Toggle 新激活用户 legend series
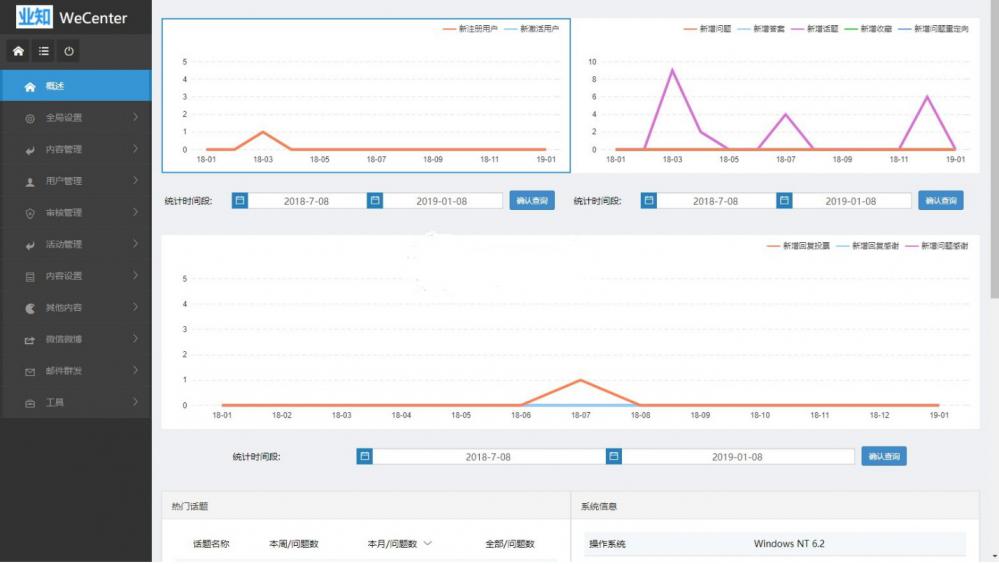This screenshot has width=999, height=564. click(531, 29)
